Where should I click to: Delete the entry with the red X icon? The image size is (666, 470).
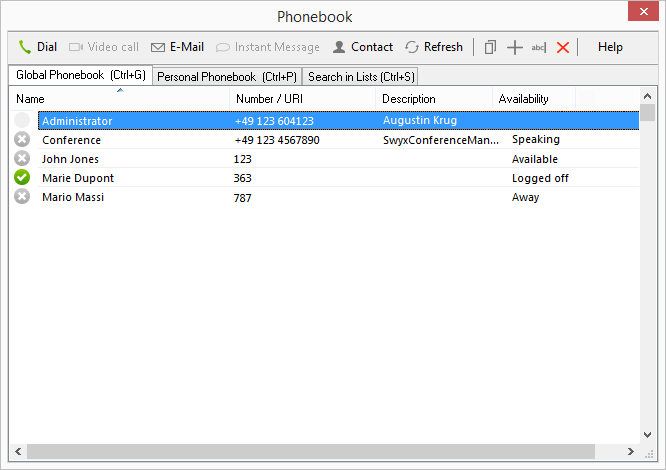[x=563, y=47]
